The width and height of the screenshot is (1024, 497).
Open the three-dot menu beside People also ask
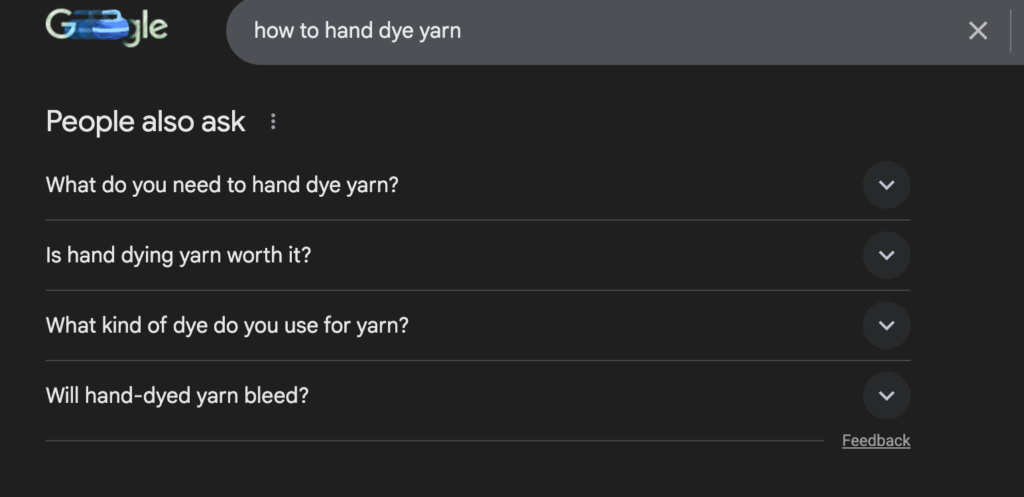(x=273, y=122)
